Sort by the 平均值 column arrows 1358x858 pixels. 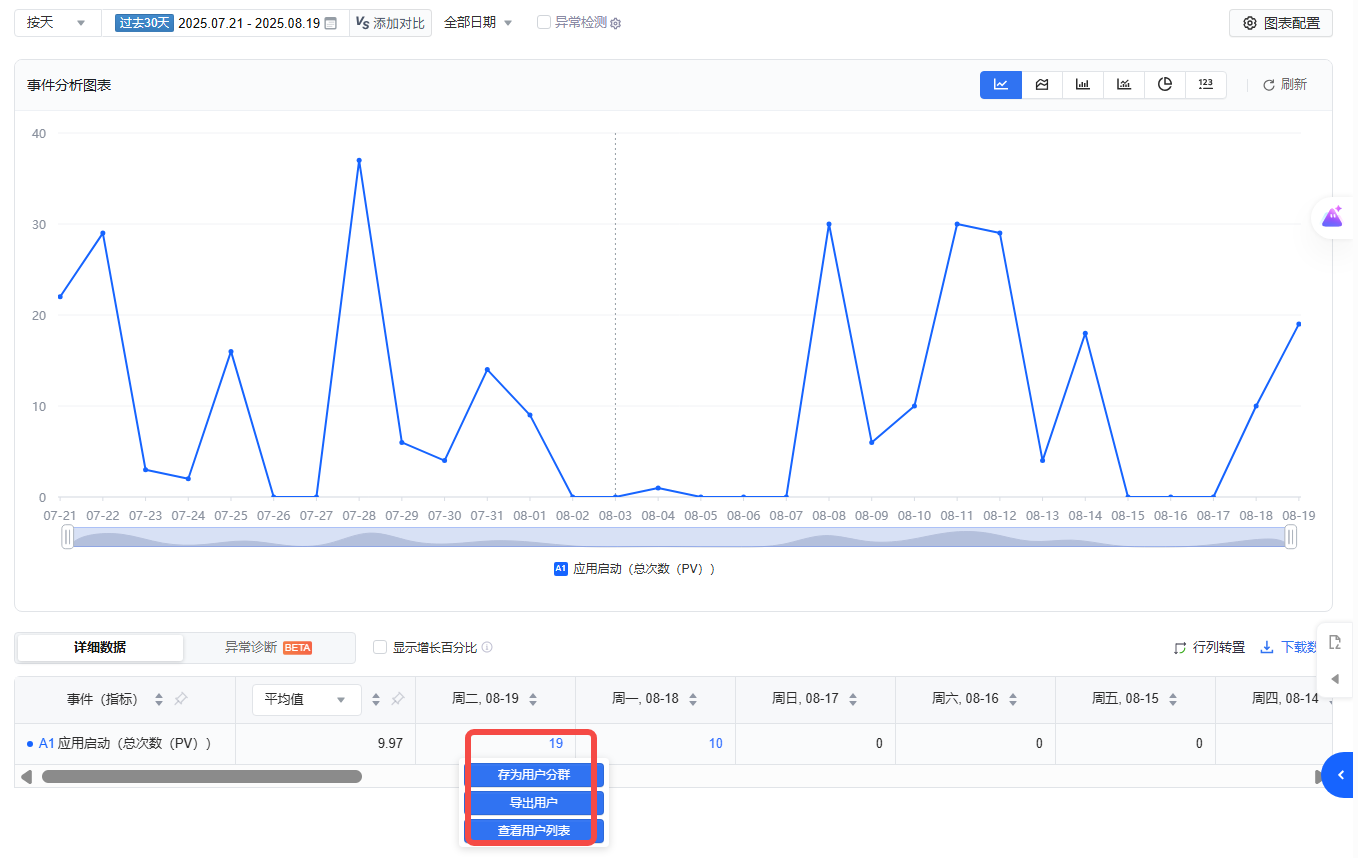coord(376,699)
